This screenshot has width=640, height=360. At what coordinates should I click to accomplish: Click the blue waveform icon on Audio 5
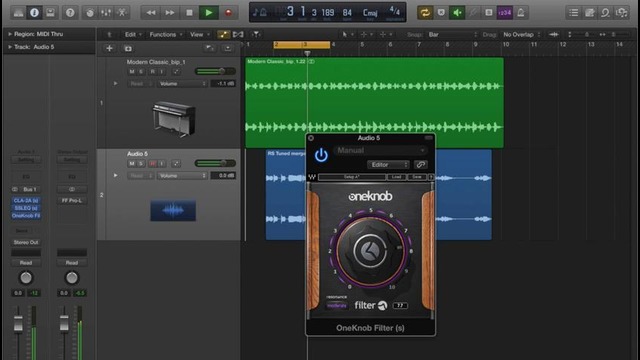(173, 210)
